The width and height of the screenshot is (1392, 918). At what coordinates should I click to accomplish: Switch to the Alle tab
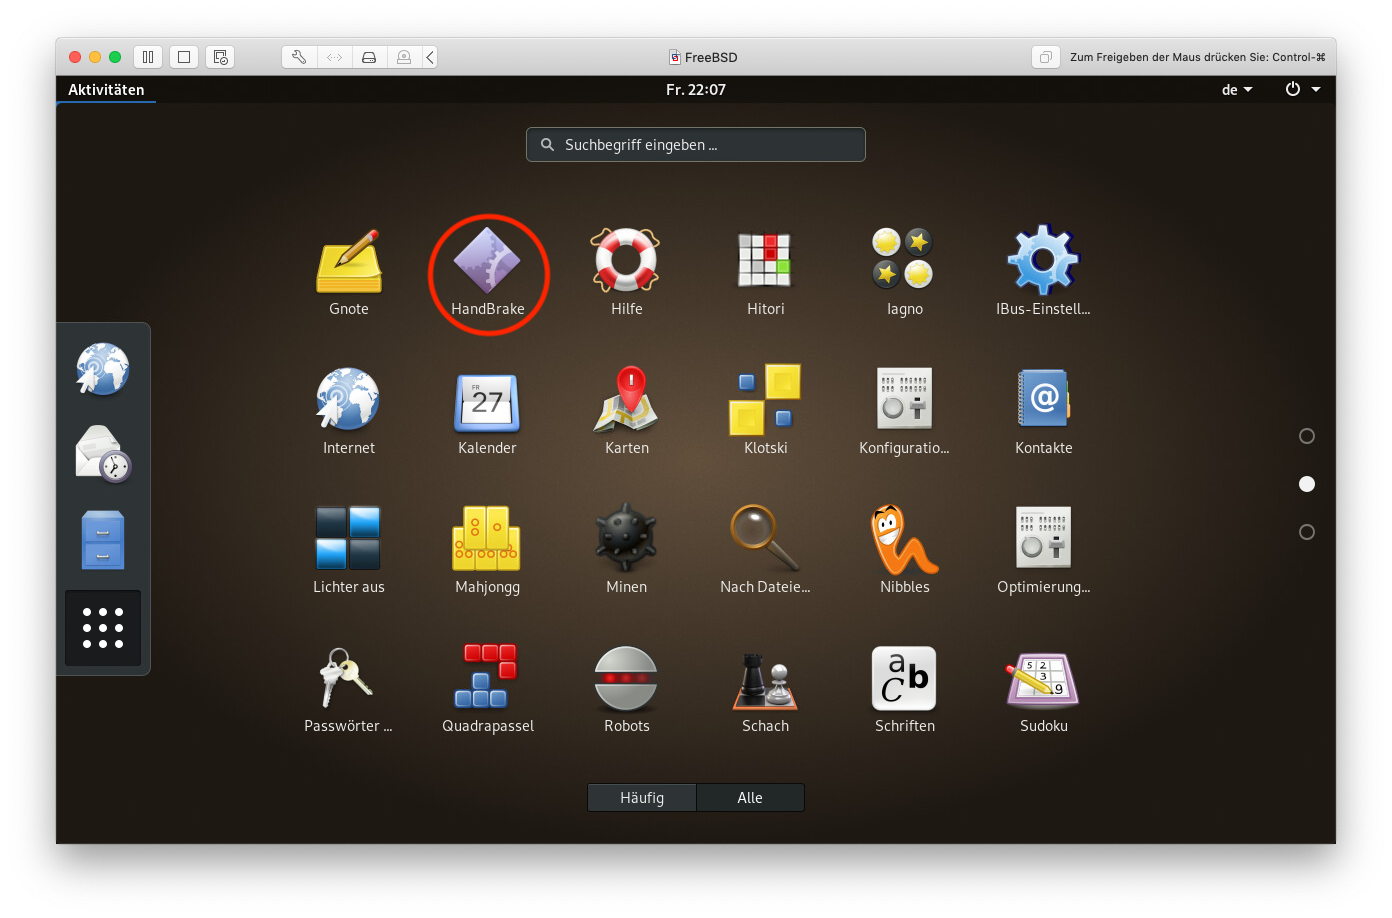[x=750, y=798]
